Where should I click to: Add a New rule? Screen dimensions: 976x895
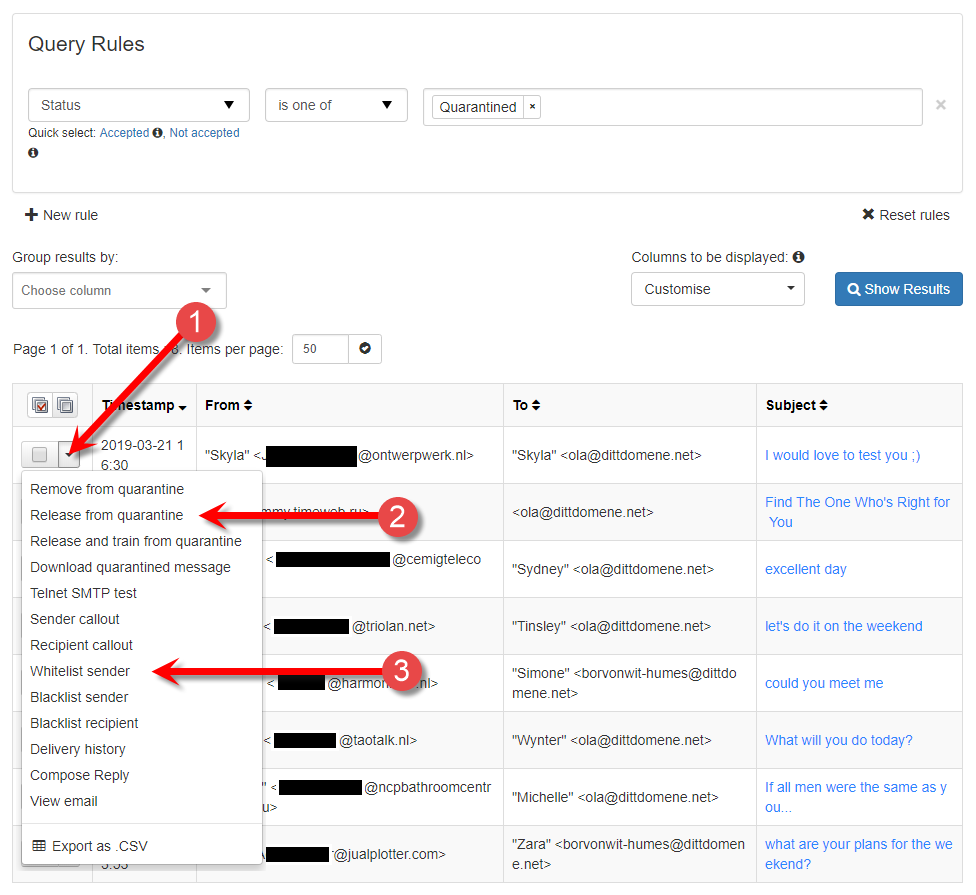point(62,215)
